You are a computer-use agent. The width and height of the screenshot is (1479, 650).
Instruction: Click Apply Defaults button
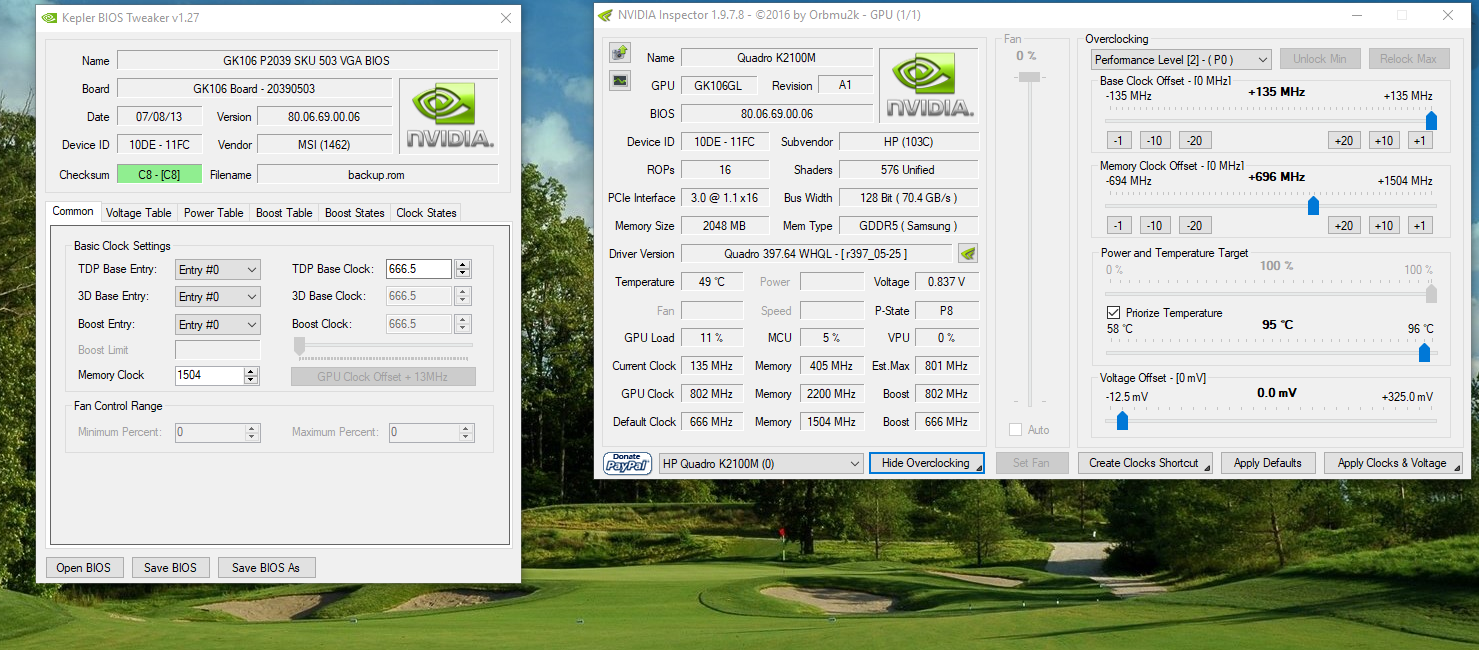[1268, 463]
